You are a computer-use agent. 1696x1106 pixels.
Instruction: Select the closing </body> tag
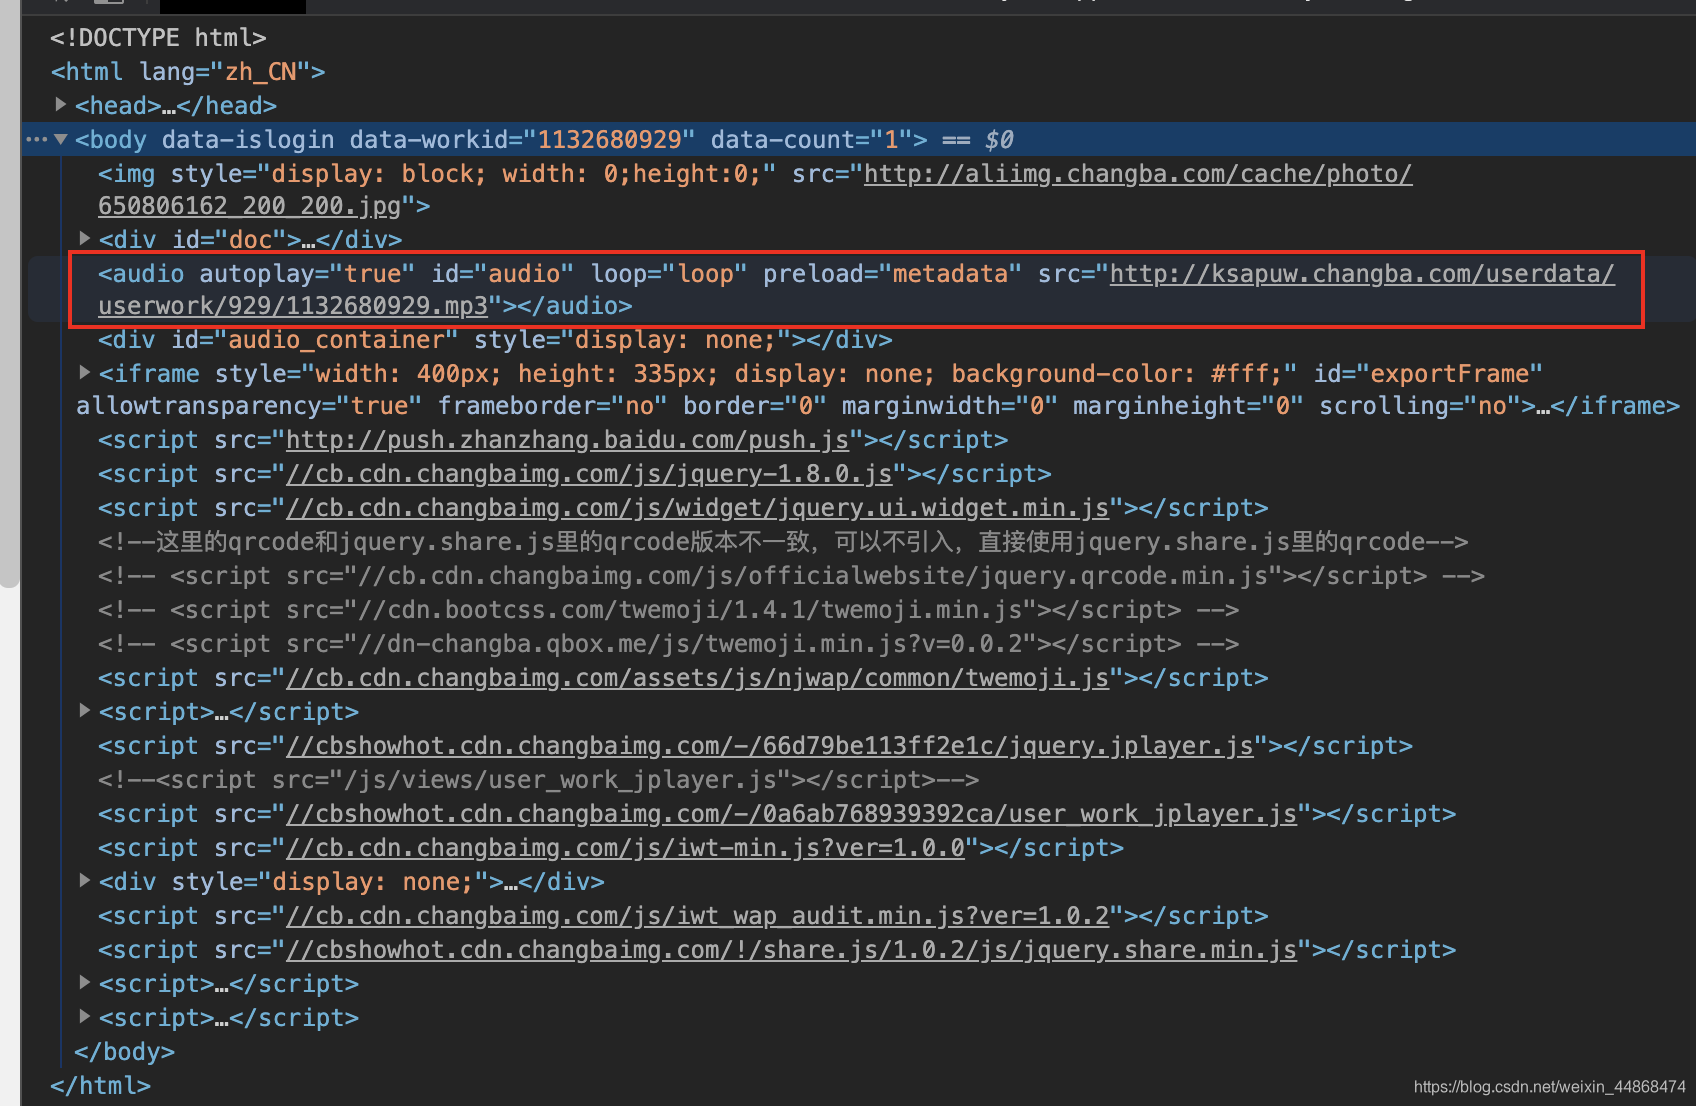tap(124, 1052)
